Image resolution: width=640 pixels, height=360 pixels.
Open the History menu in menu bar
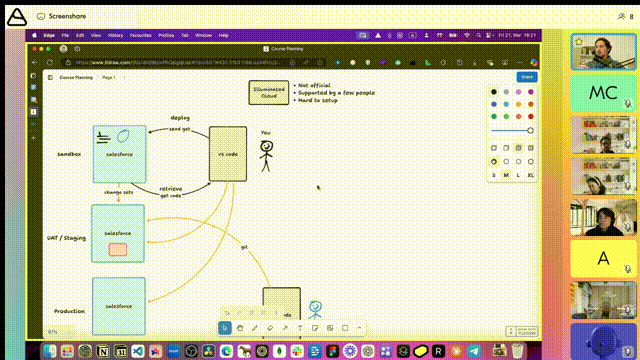116,36
